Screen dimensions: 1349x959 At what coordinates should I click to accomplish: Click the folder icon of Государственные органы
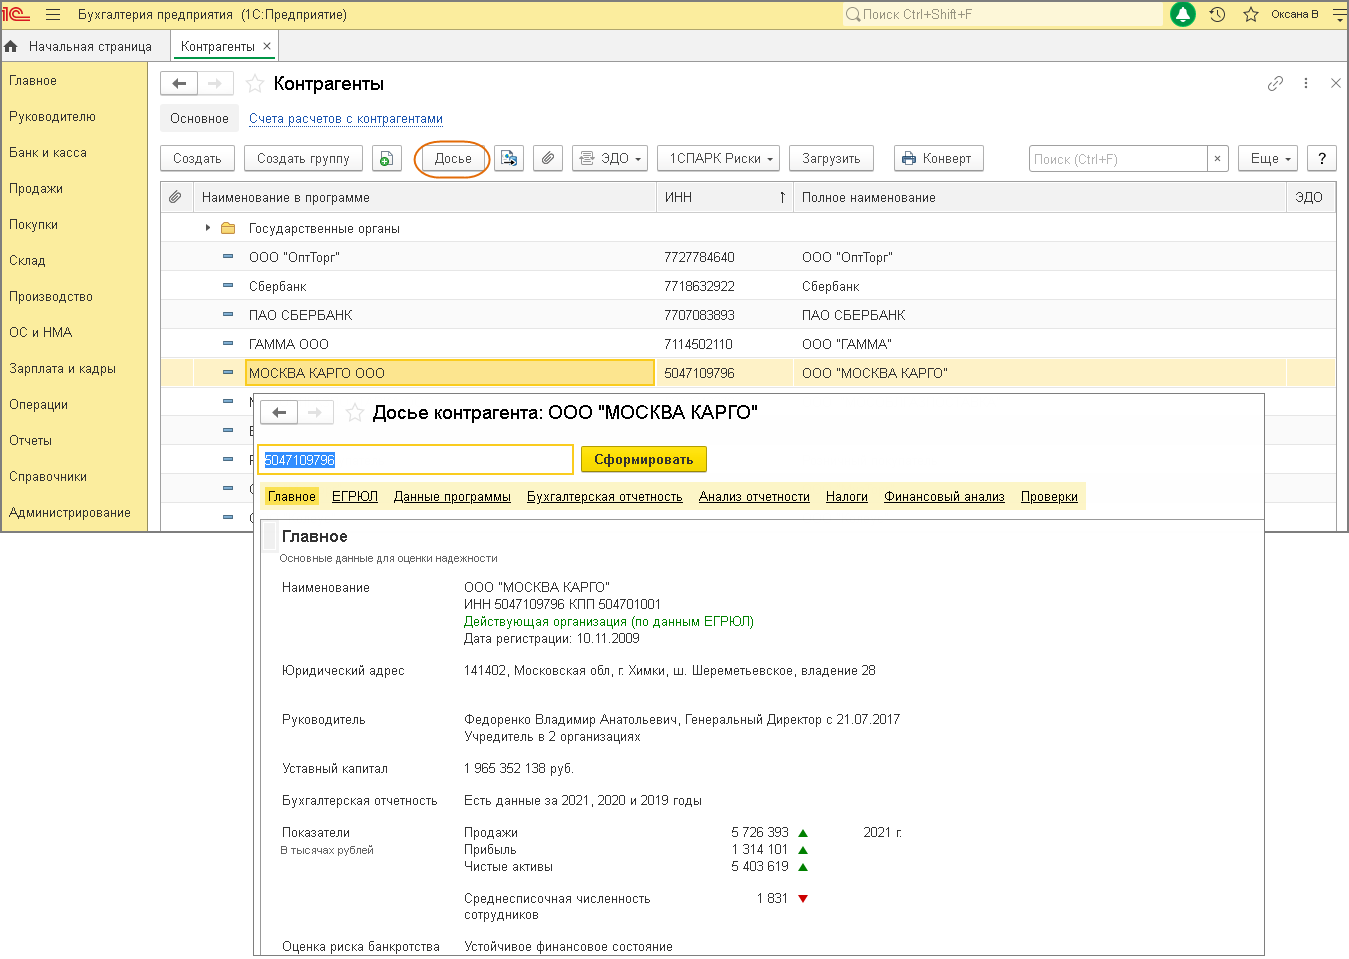[228, 228]
